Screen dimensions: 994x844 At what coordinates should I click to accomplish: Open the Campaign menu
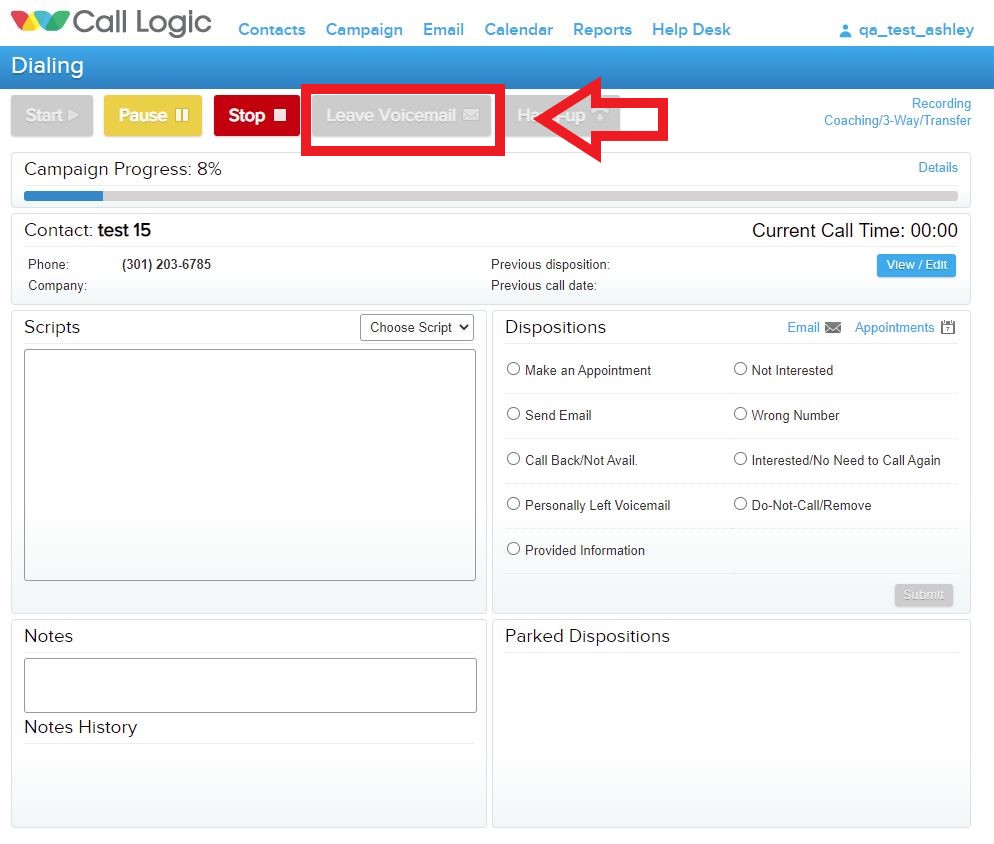[x=364, y=30]
